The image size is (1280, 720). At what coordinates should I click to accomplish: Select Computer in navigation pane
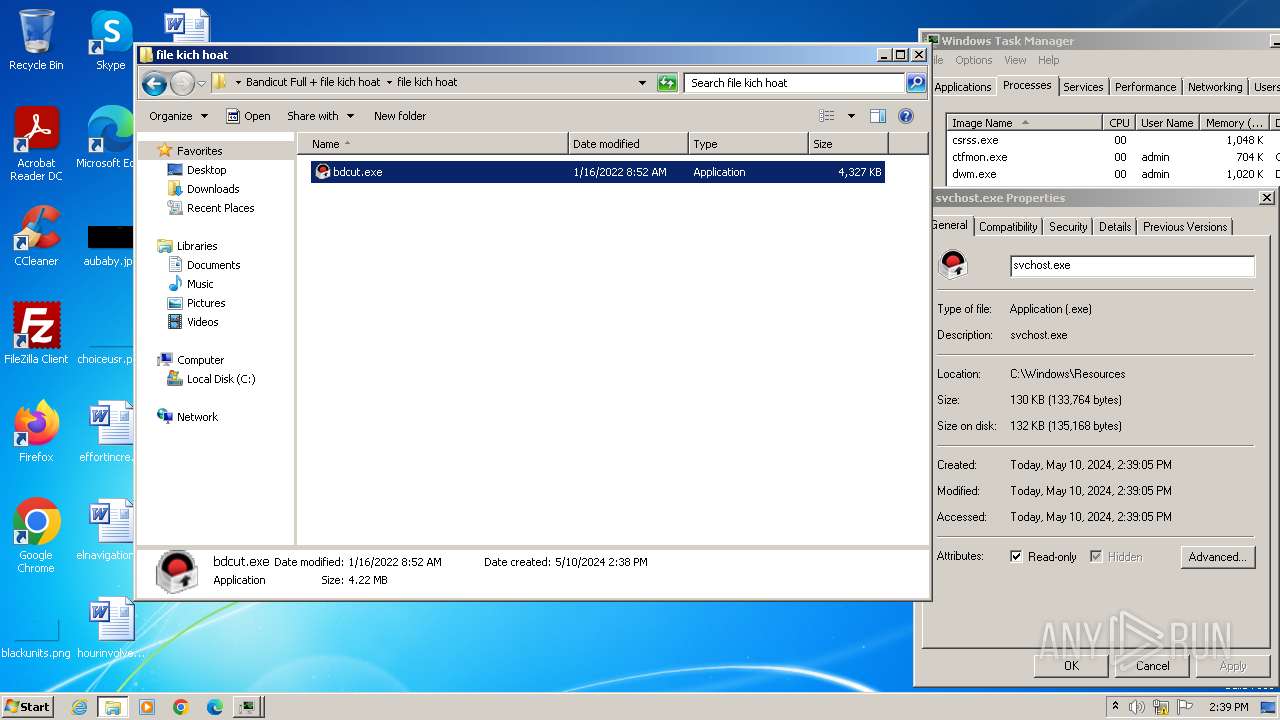coord(200,360)
